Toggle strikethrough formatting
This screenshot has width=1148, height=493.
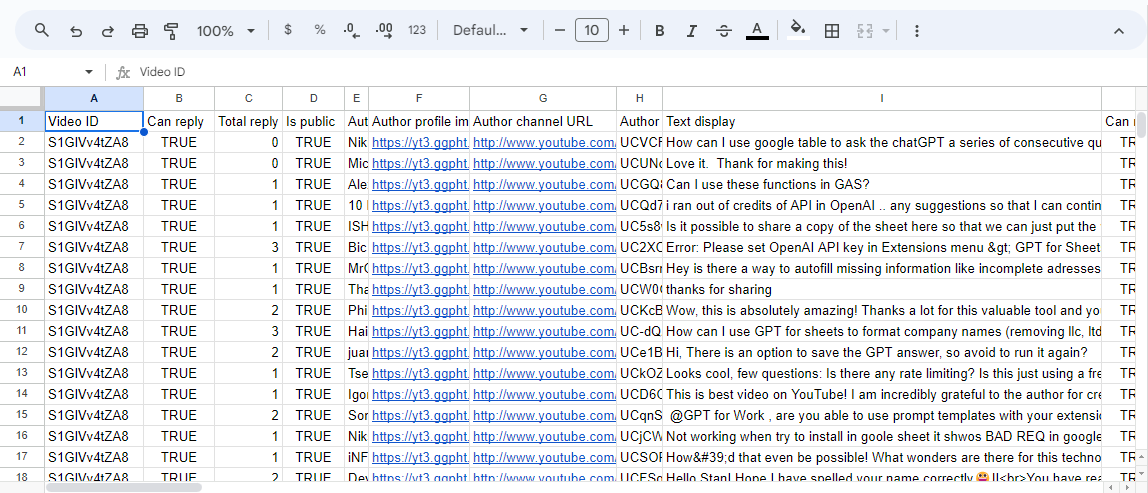click(x=724, y=31)
